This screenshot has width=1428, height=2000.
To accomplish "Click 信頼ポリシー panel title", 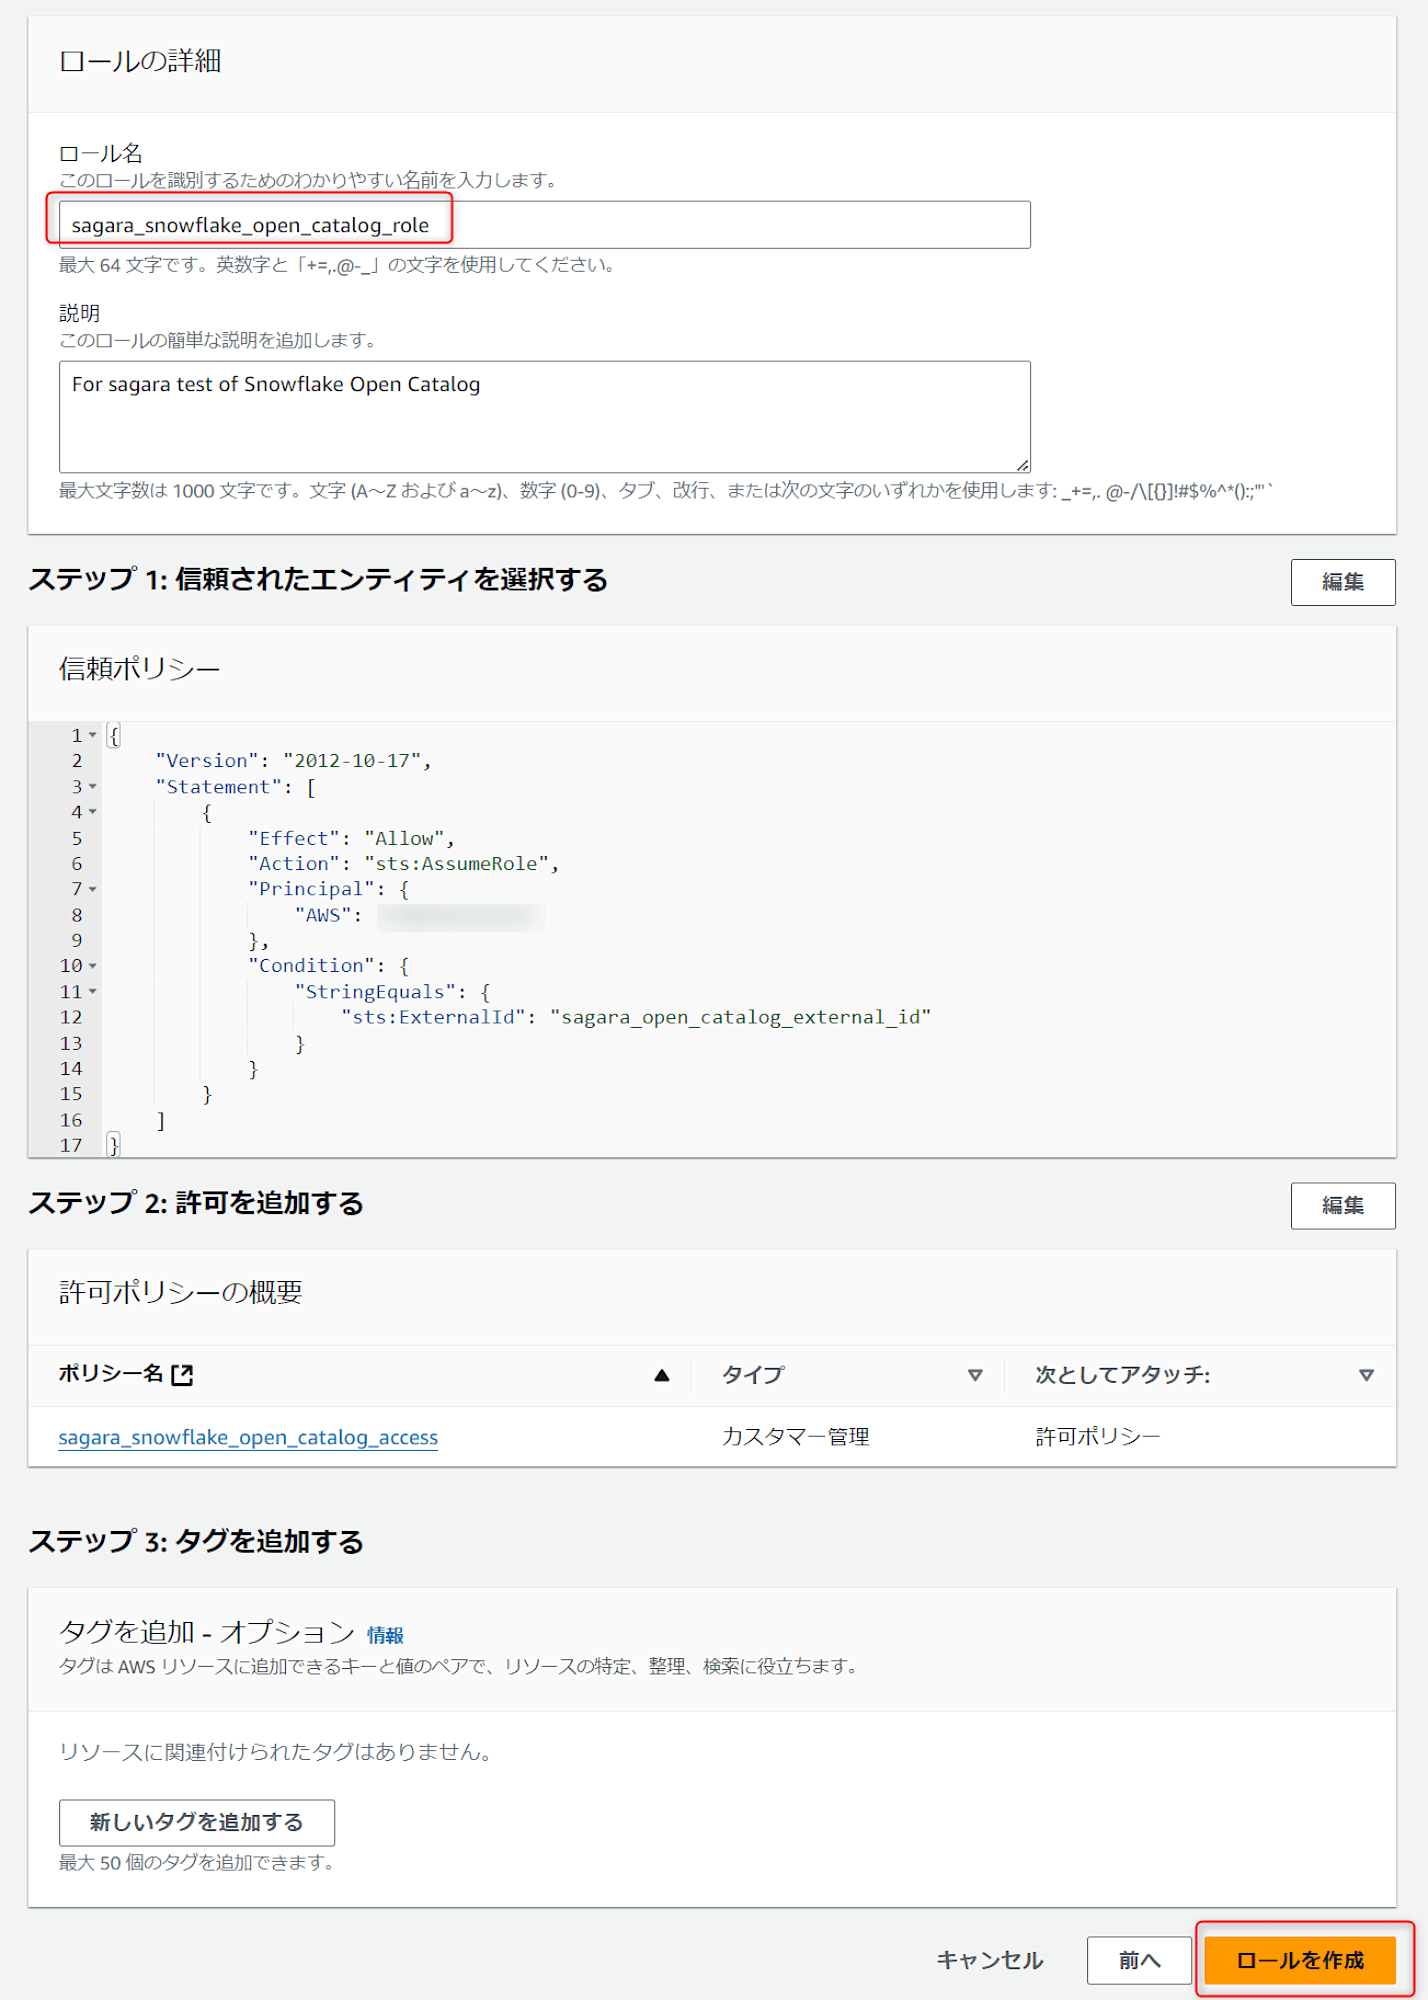I will (x=139, y=669).
